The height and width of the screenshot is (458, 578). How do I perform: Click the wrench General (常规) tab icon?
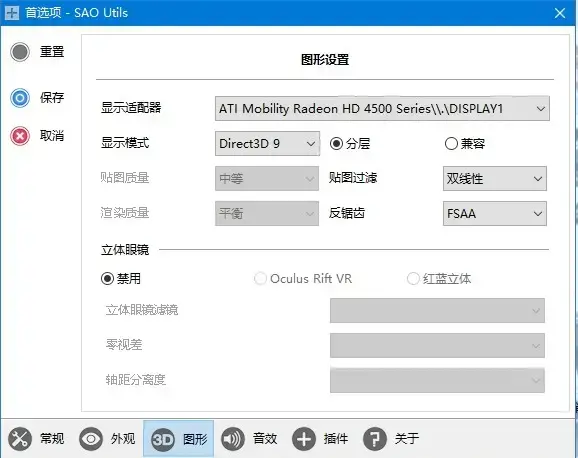click(20, 439)
